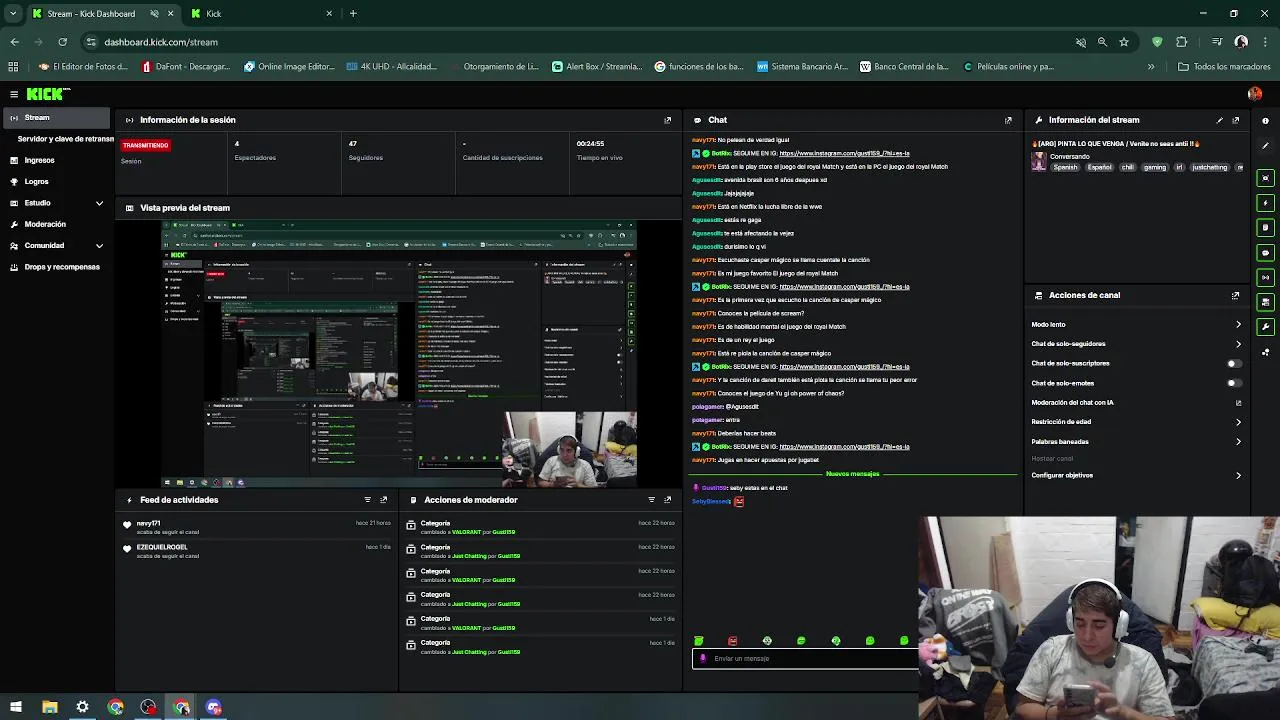Open Todos los marcadores folder
Image resolution: width=1280 pixels, height=720 pixels.
pos(1225,67)
